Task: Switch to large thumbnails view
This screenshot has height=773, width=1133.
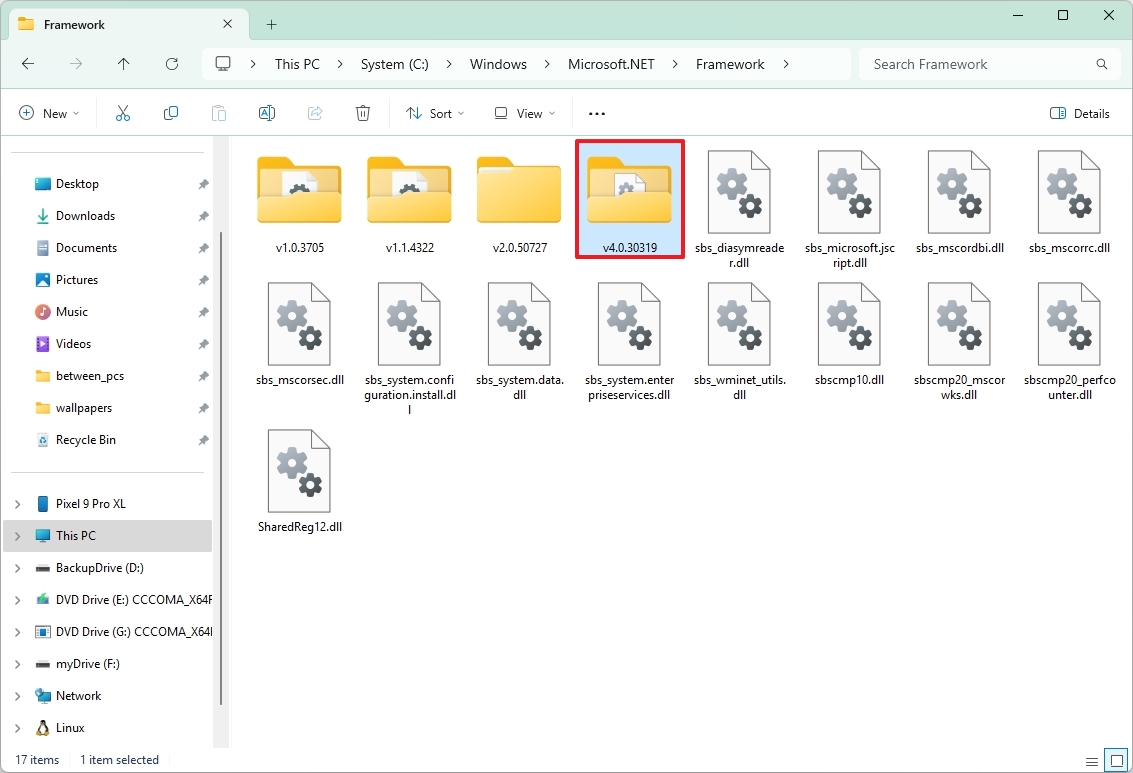Action: coord(1116,760)
